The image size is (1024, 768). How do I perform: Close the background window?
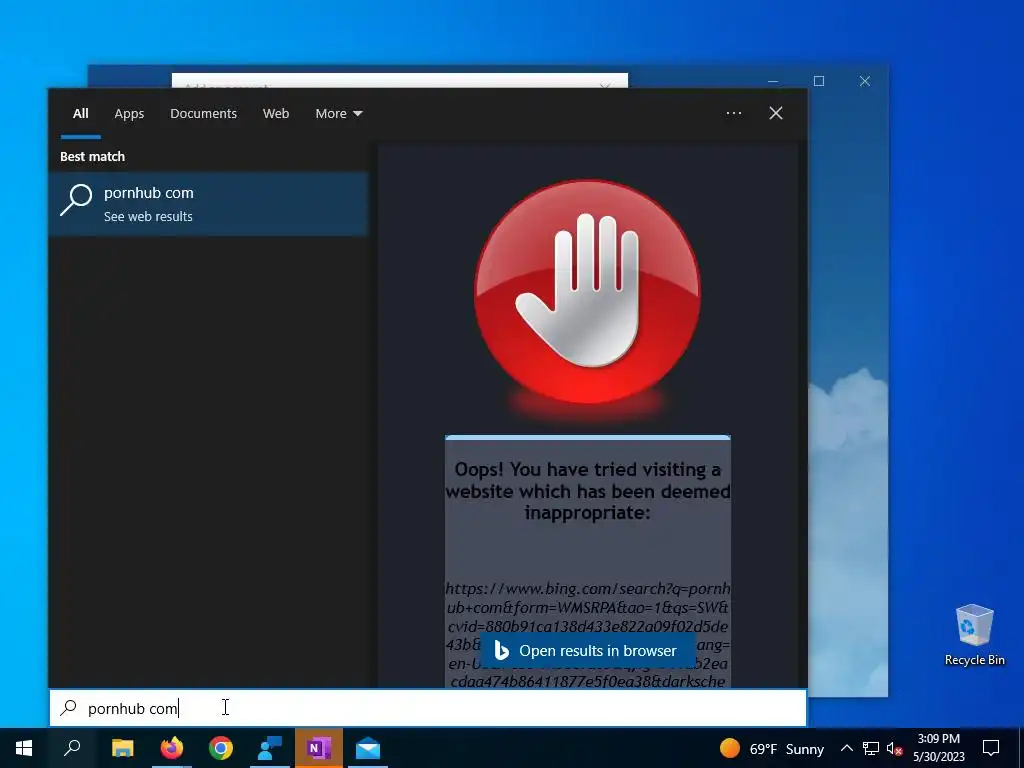pyautogui.click(x=865, y=81)
